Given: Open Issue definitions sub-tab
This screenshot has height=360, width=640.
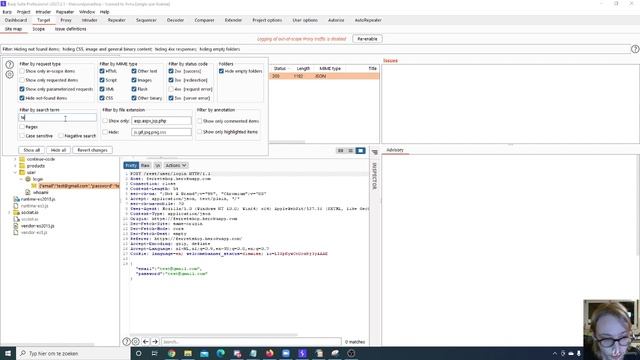Looking at the screenshot, I should pos(70,29).
